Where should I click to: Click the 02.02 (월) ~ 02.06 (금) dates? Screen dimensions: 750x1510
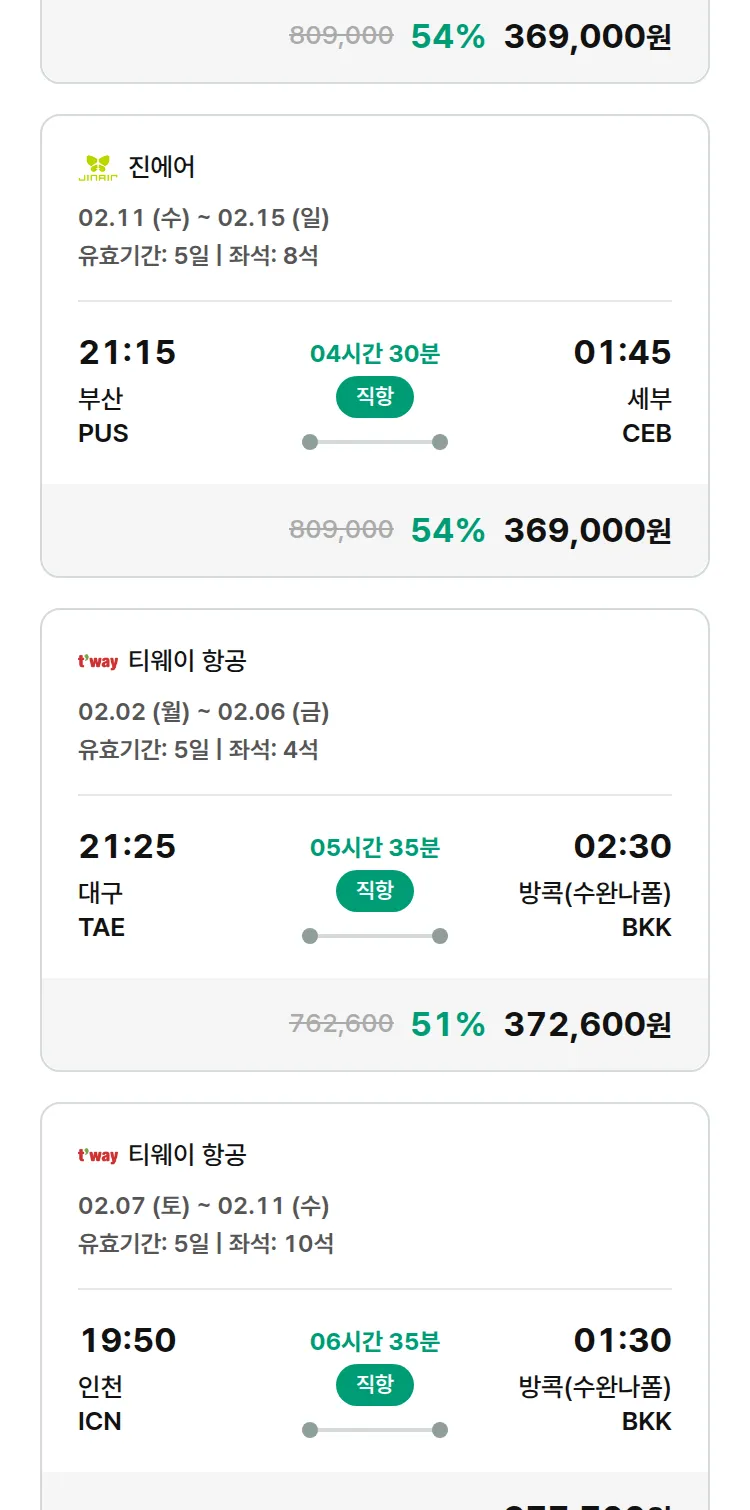click(x=204, y=712)
